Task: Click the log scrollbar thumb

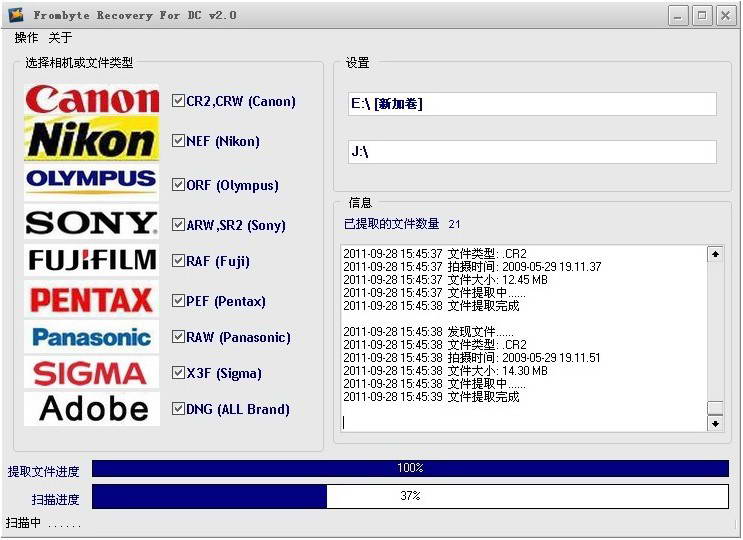Action: click(x=715, y=408)
